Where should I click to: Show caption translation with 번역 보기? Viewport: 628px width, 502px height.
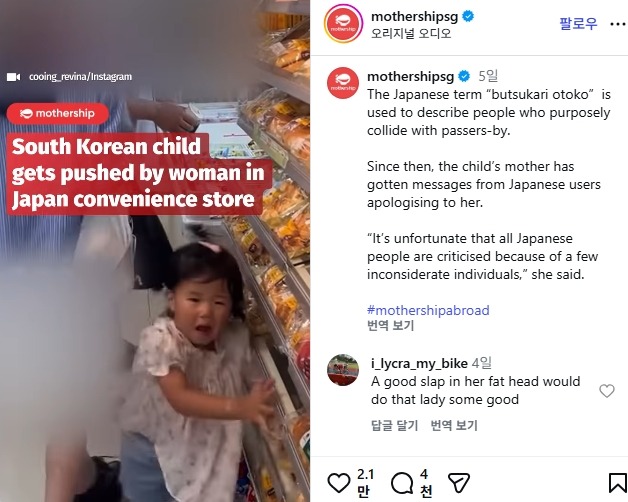pyautogui.click(x=390, y=325)
